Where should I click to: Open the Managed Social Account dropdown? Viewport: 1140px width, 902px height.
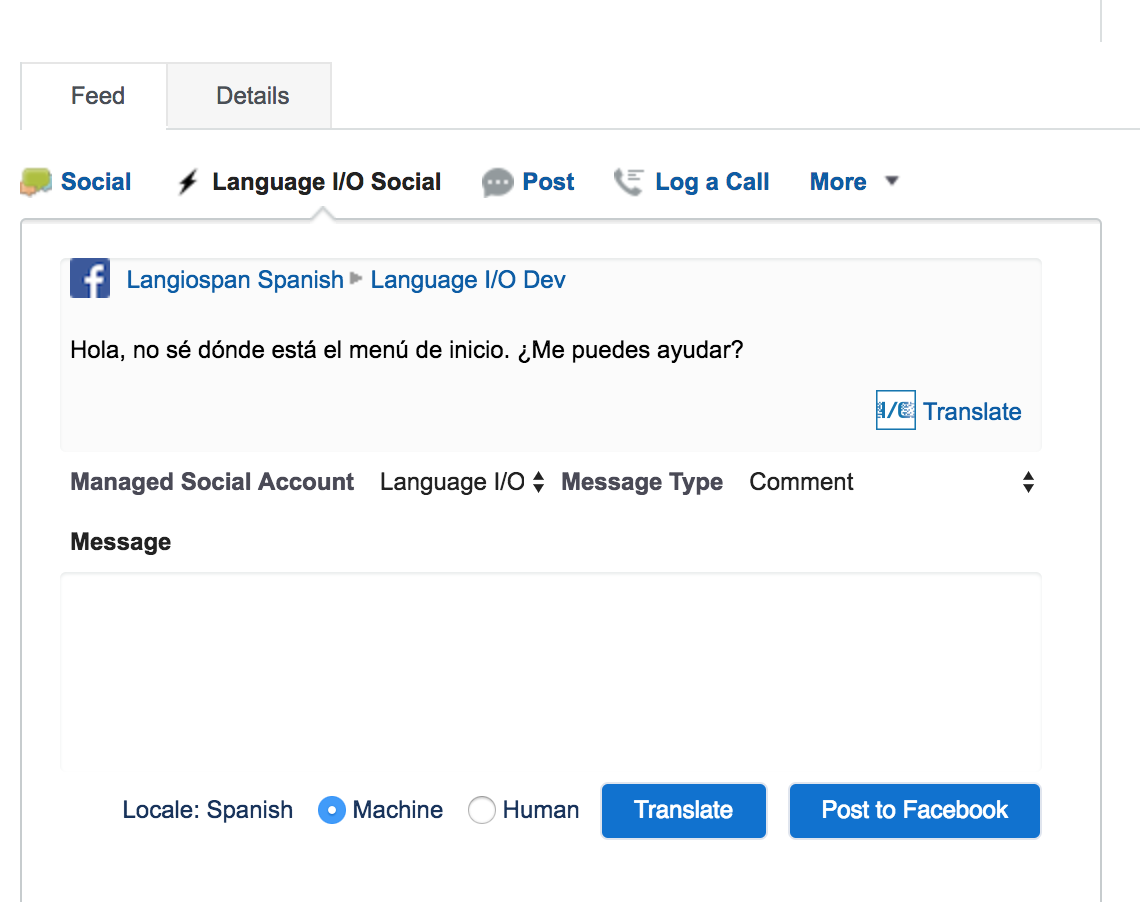pyautogui.click(x=462, y=482)
